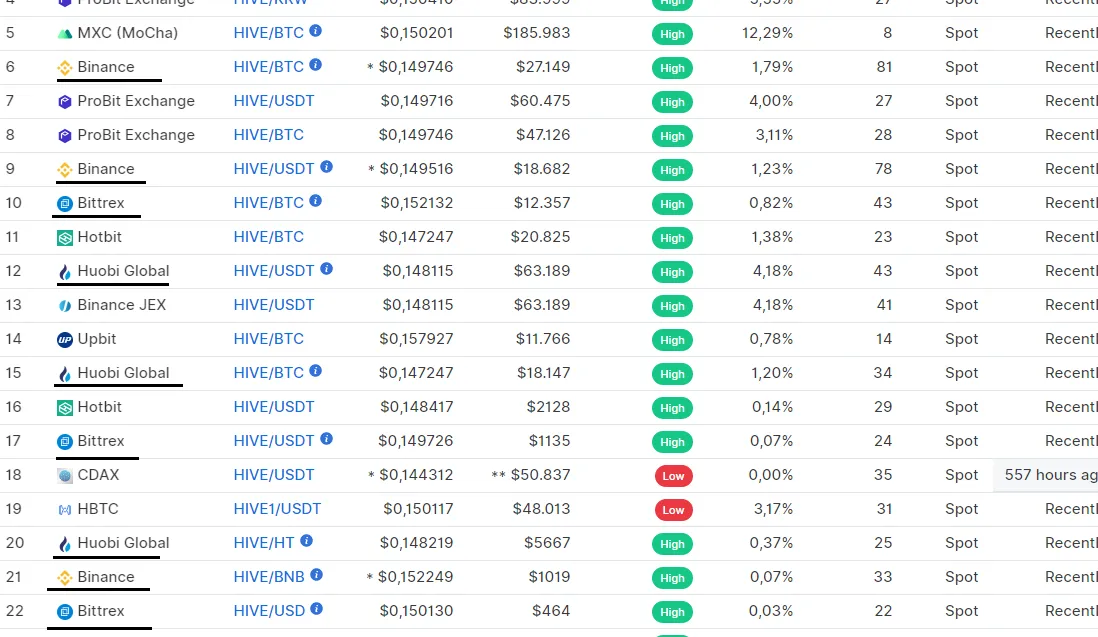Click info icon beside the HIVE/BNB pair
The width and height of the screenshot is (1098, 637).
(x=317, y=575)
